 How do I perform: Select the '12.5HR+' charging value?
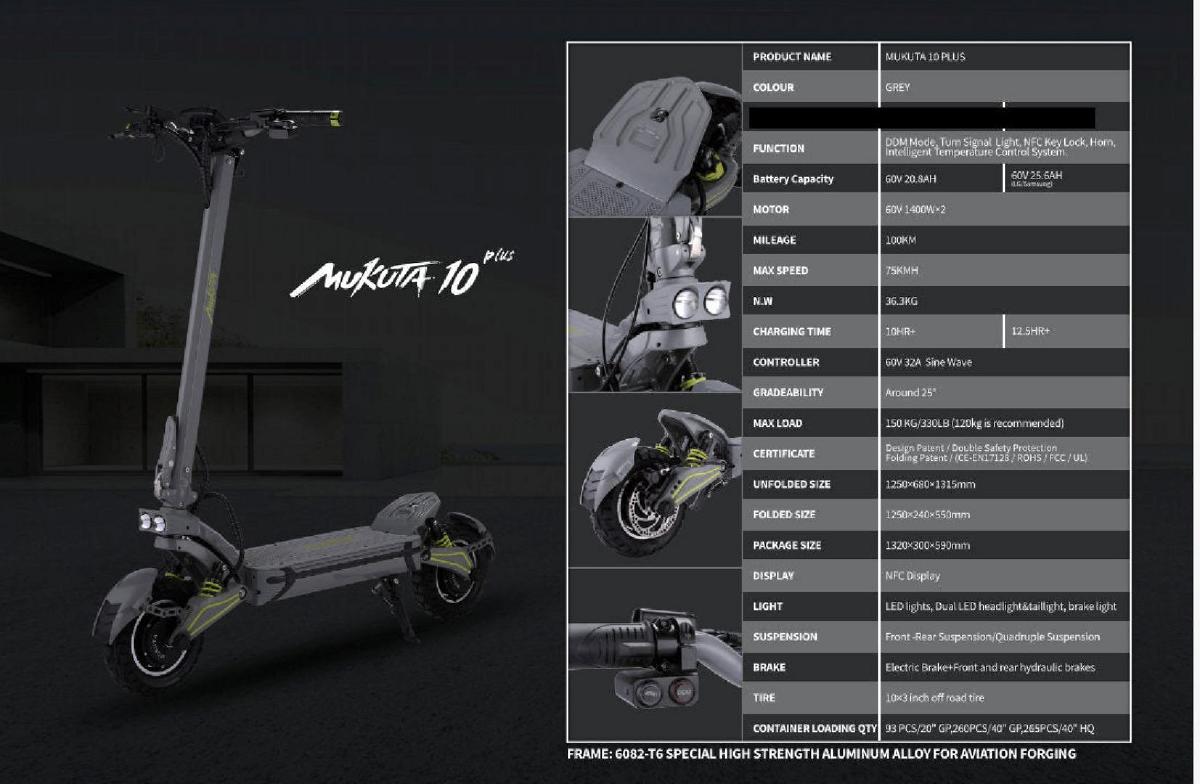1030,331
